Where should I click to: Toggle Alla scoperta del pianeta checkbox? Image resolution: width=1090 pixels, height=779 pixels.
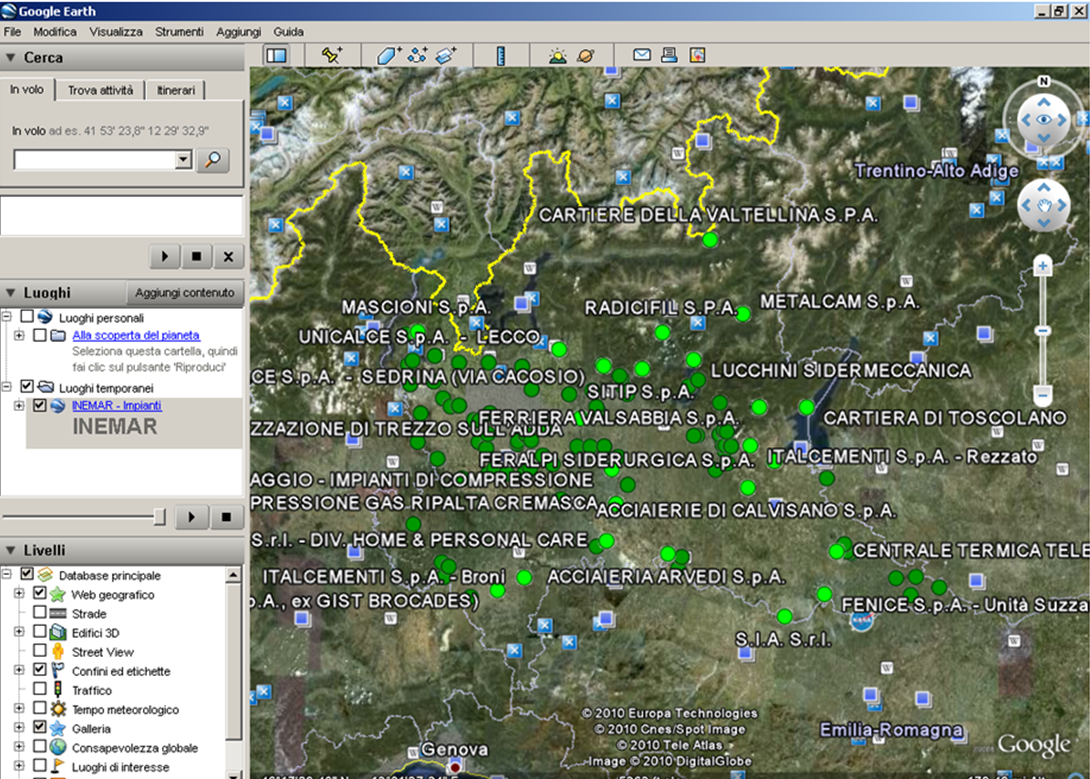click(x=40, y=335)
